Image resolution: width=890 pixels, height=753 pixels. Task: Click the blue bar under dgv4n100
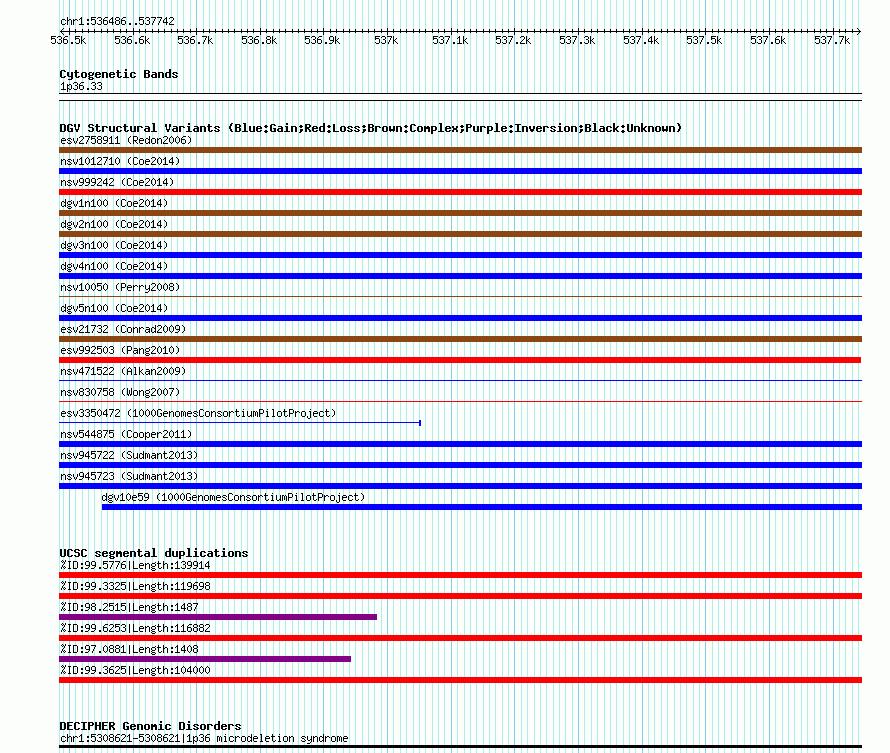(460, 276)
